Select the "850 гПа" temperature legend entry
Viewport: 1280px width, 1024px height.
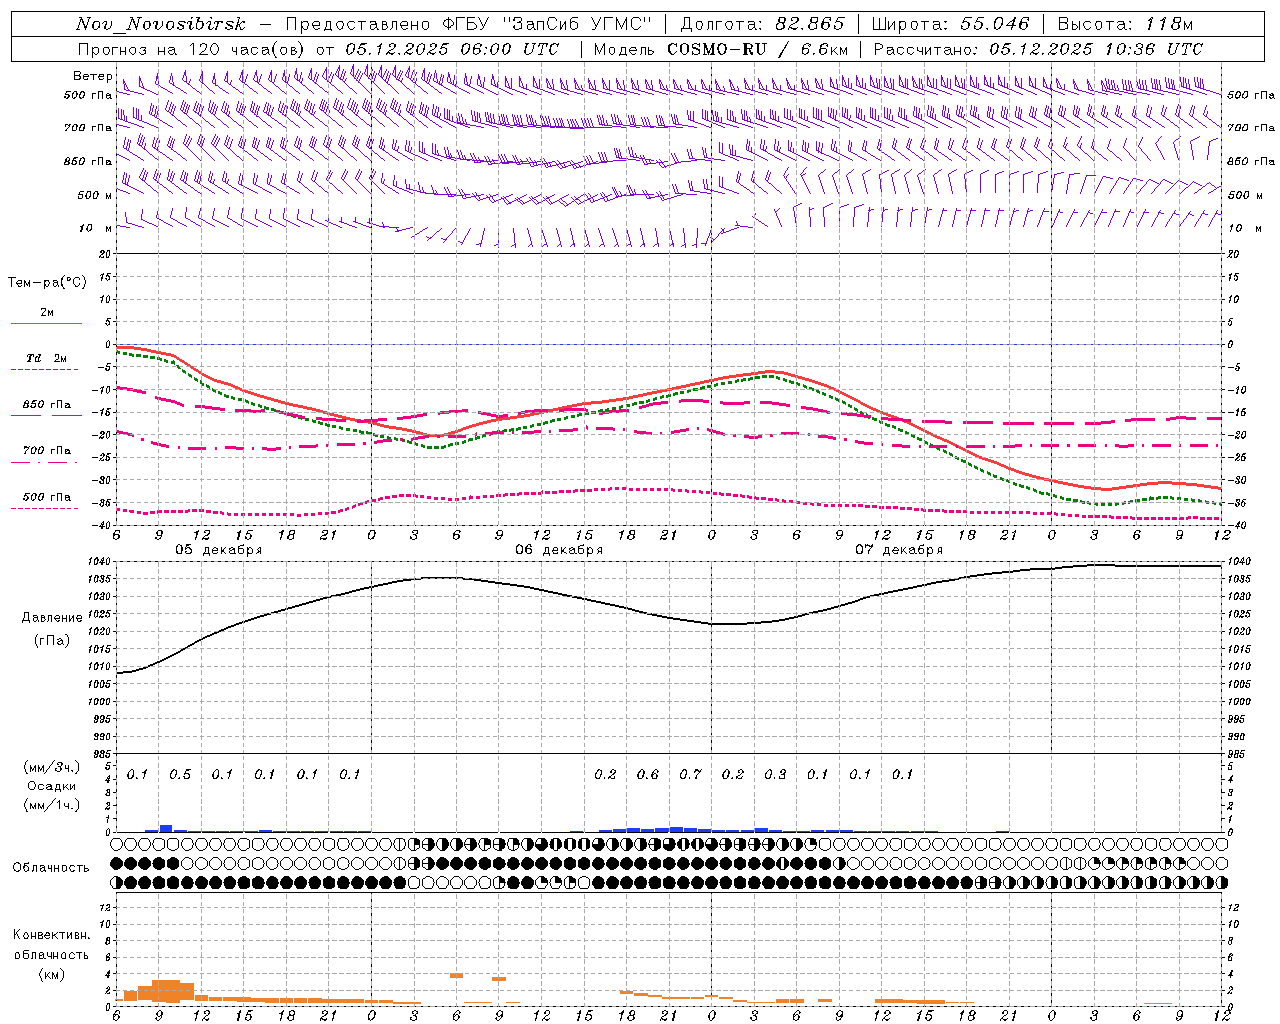(47, 405)
